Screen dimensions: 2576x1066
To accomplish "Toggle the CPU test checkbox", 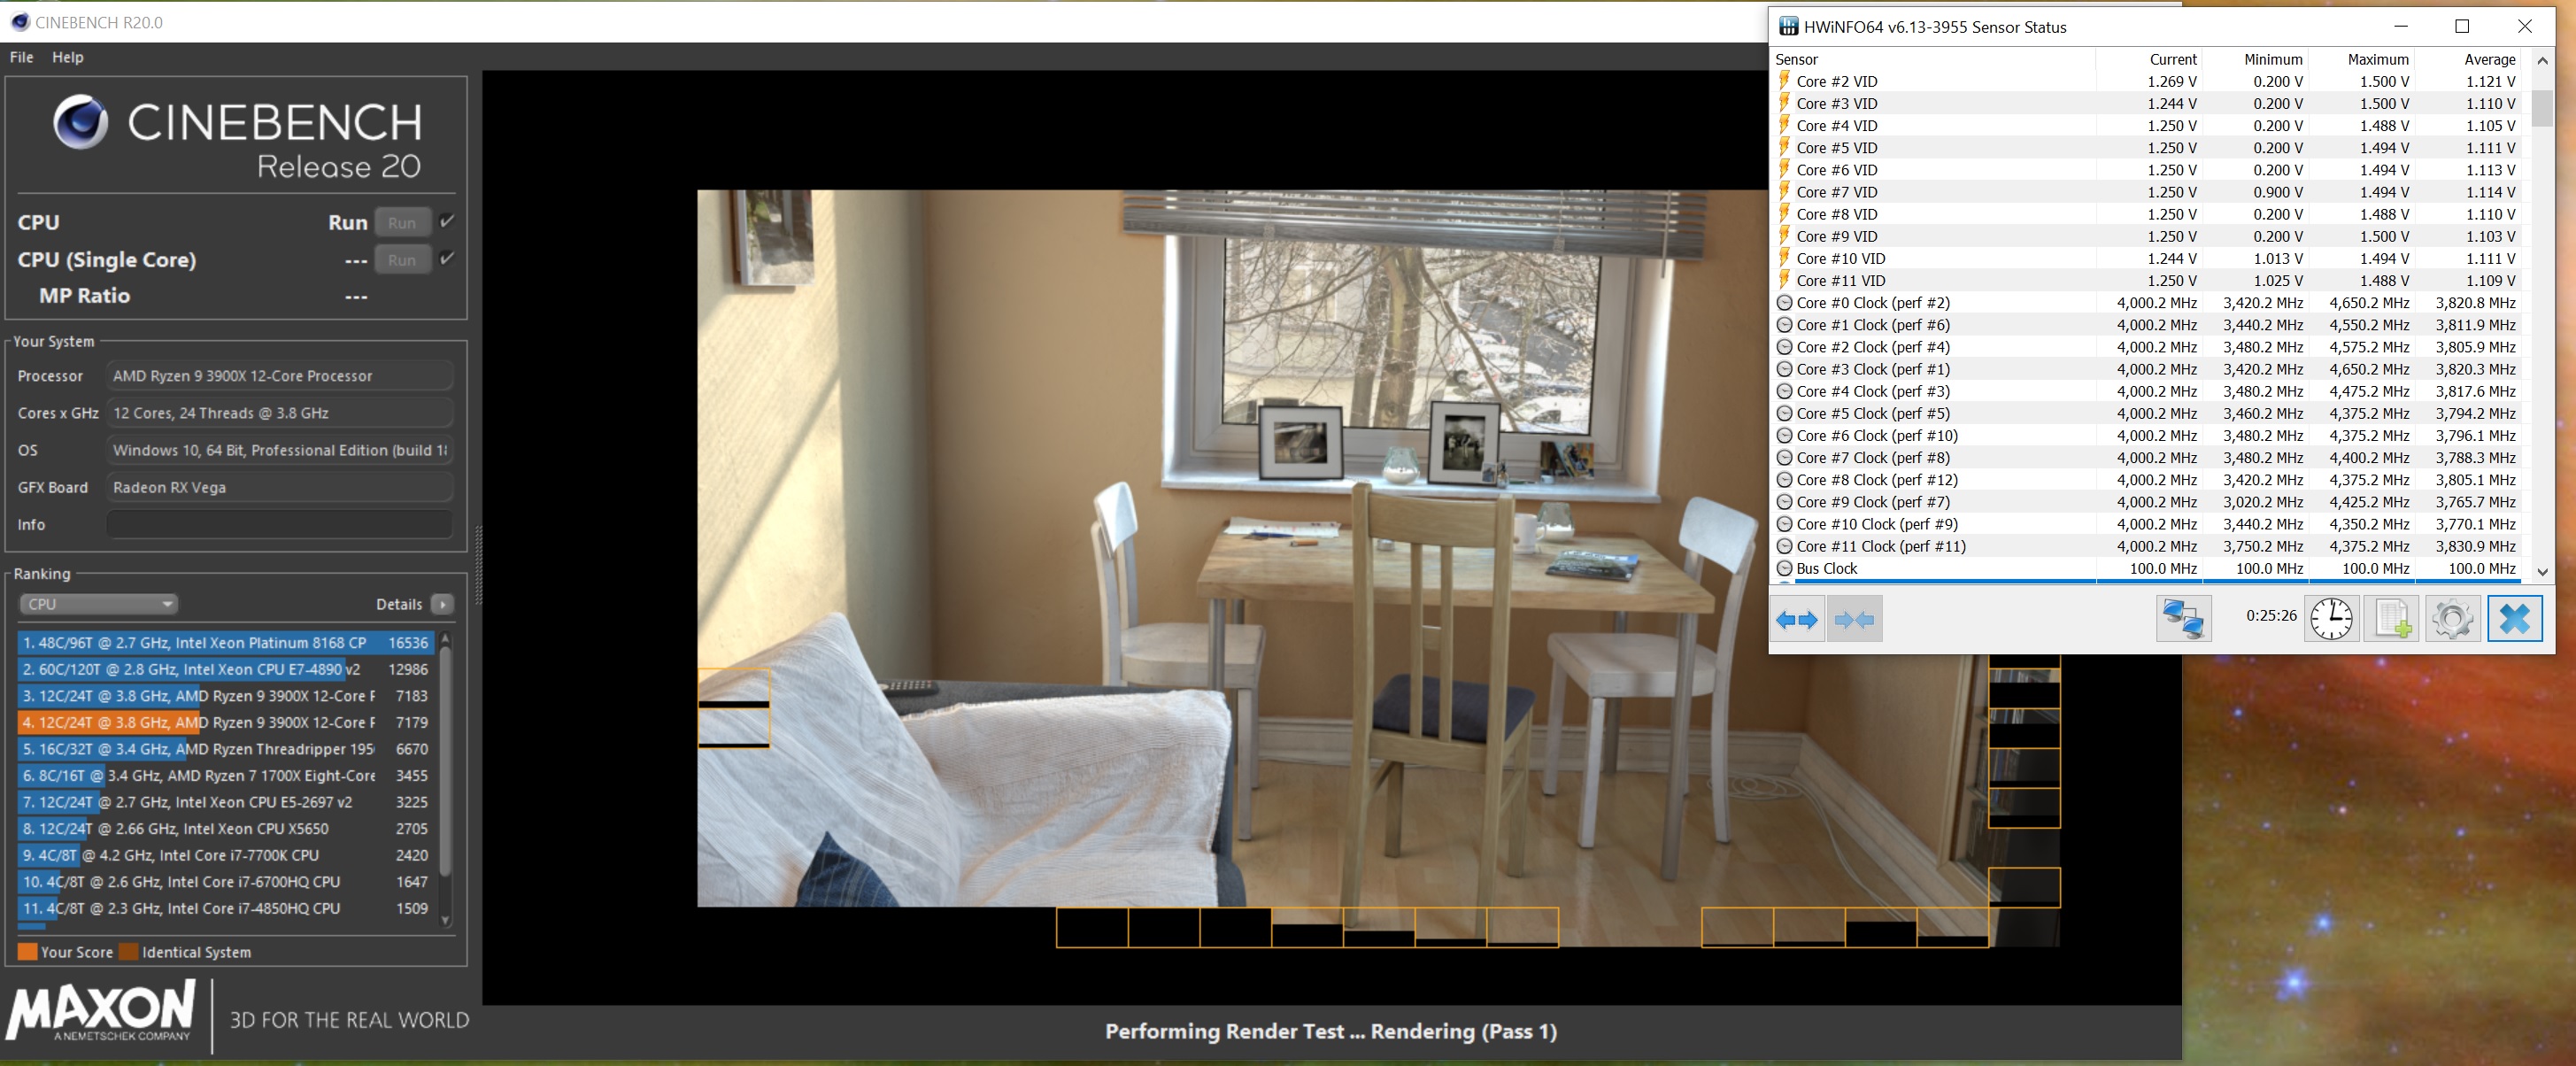I will pyautogui.click(x=447, y=221).
